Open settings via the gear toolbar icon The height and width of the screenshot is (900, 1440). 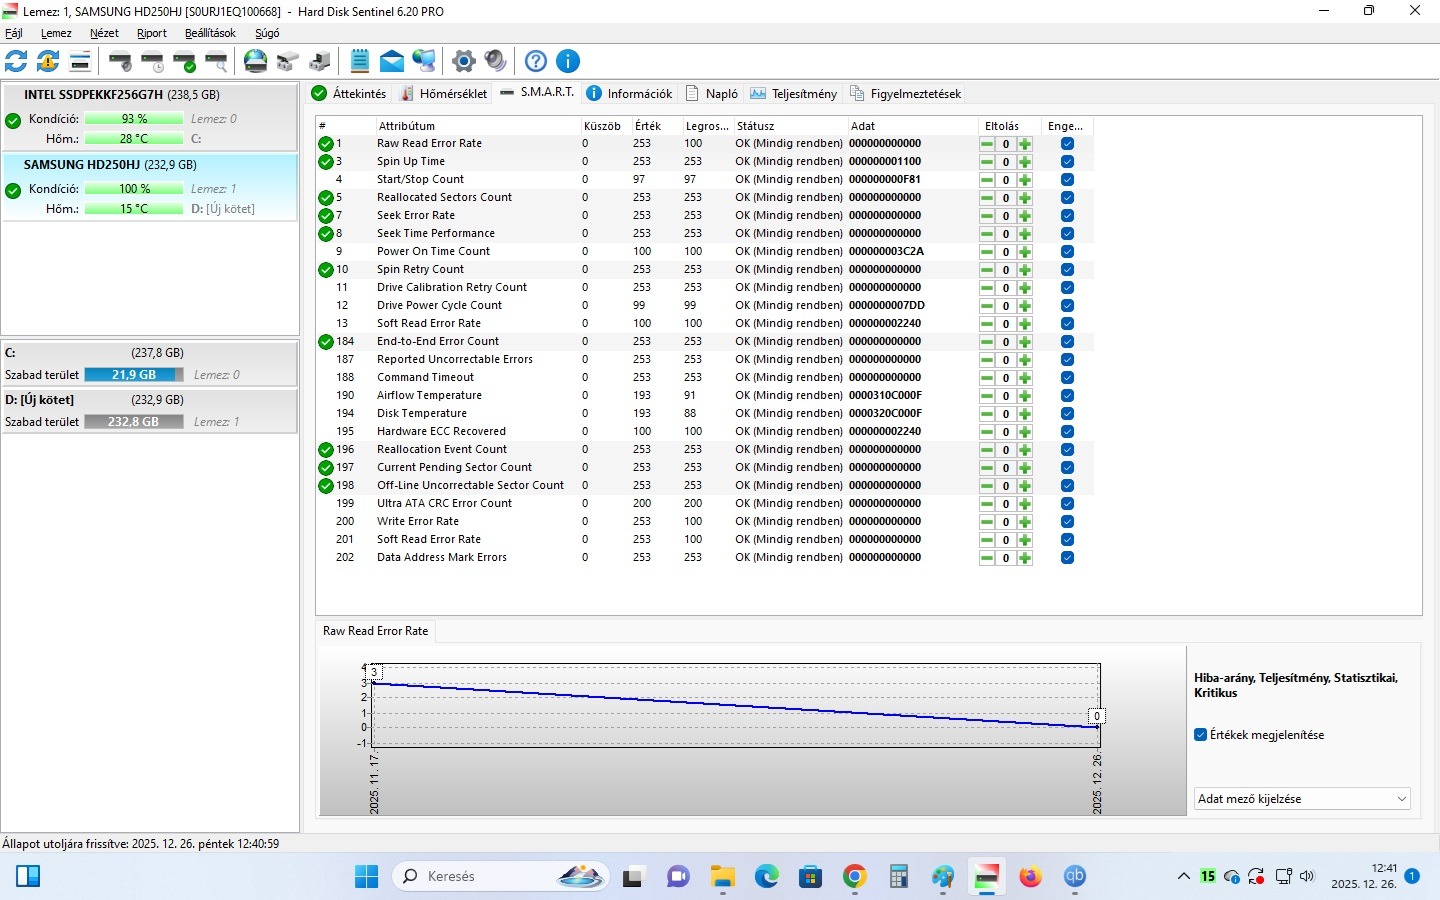(463, 61)
